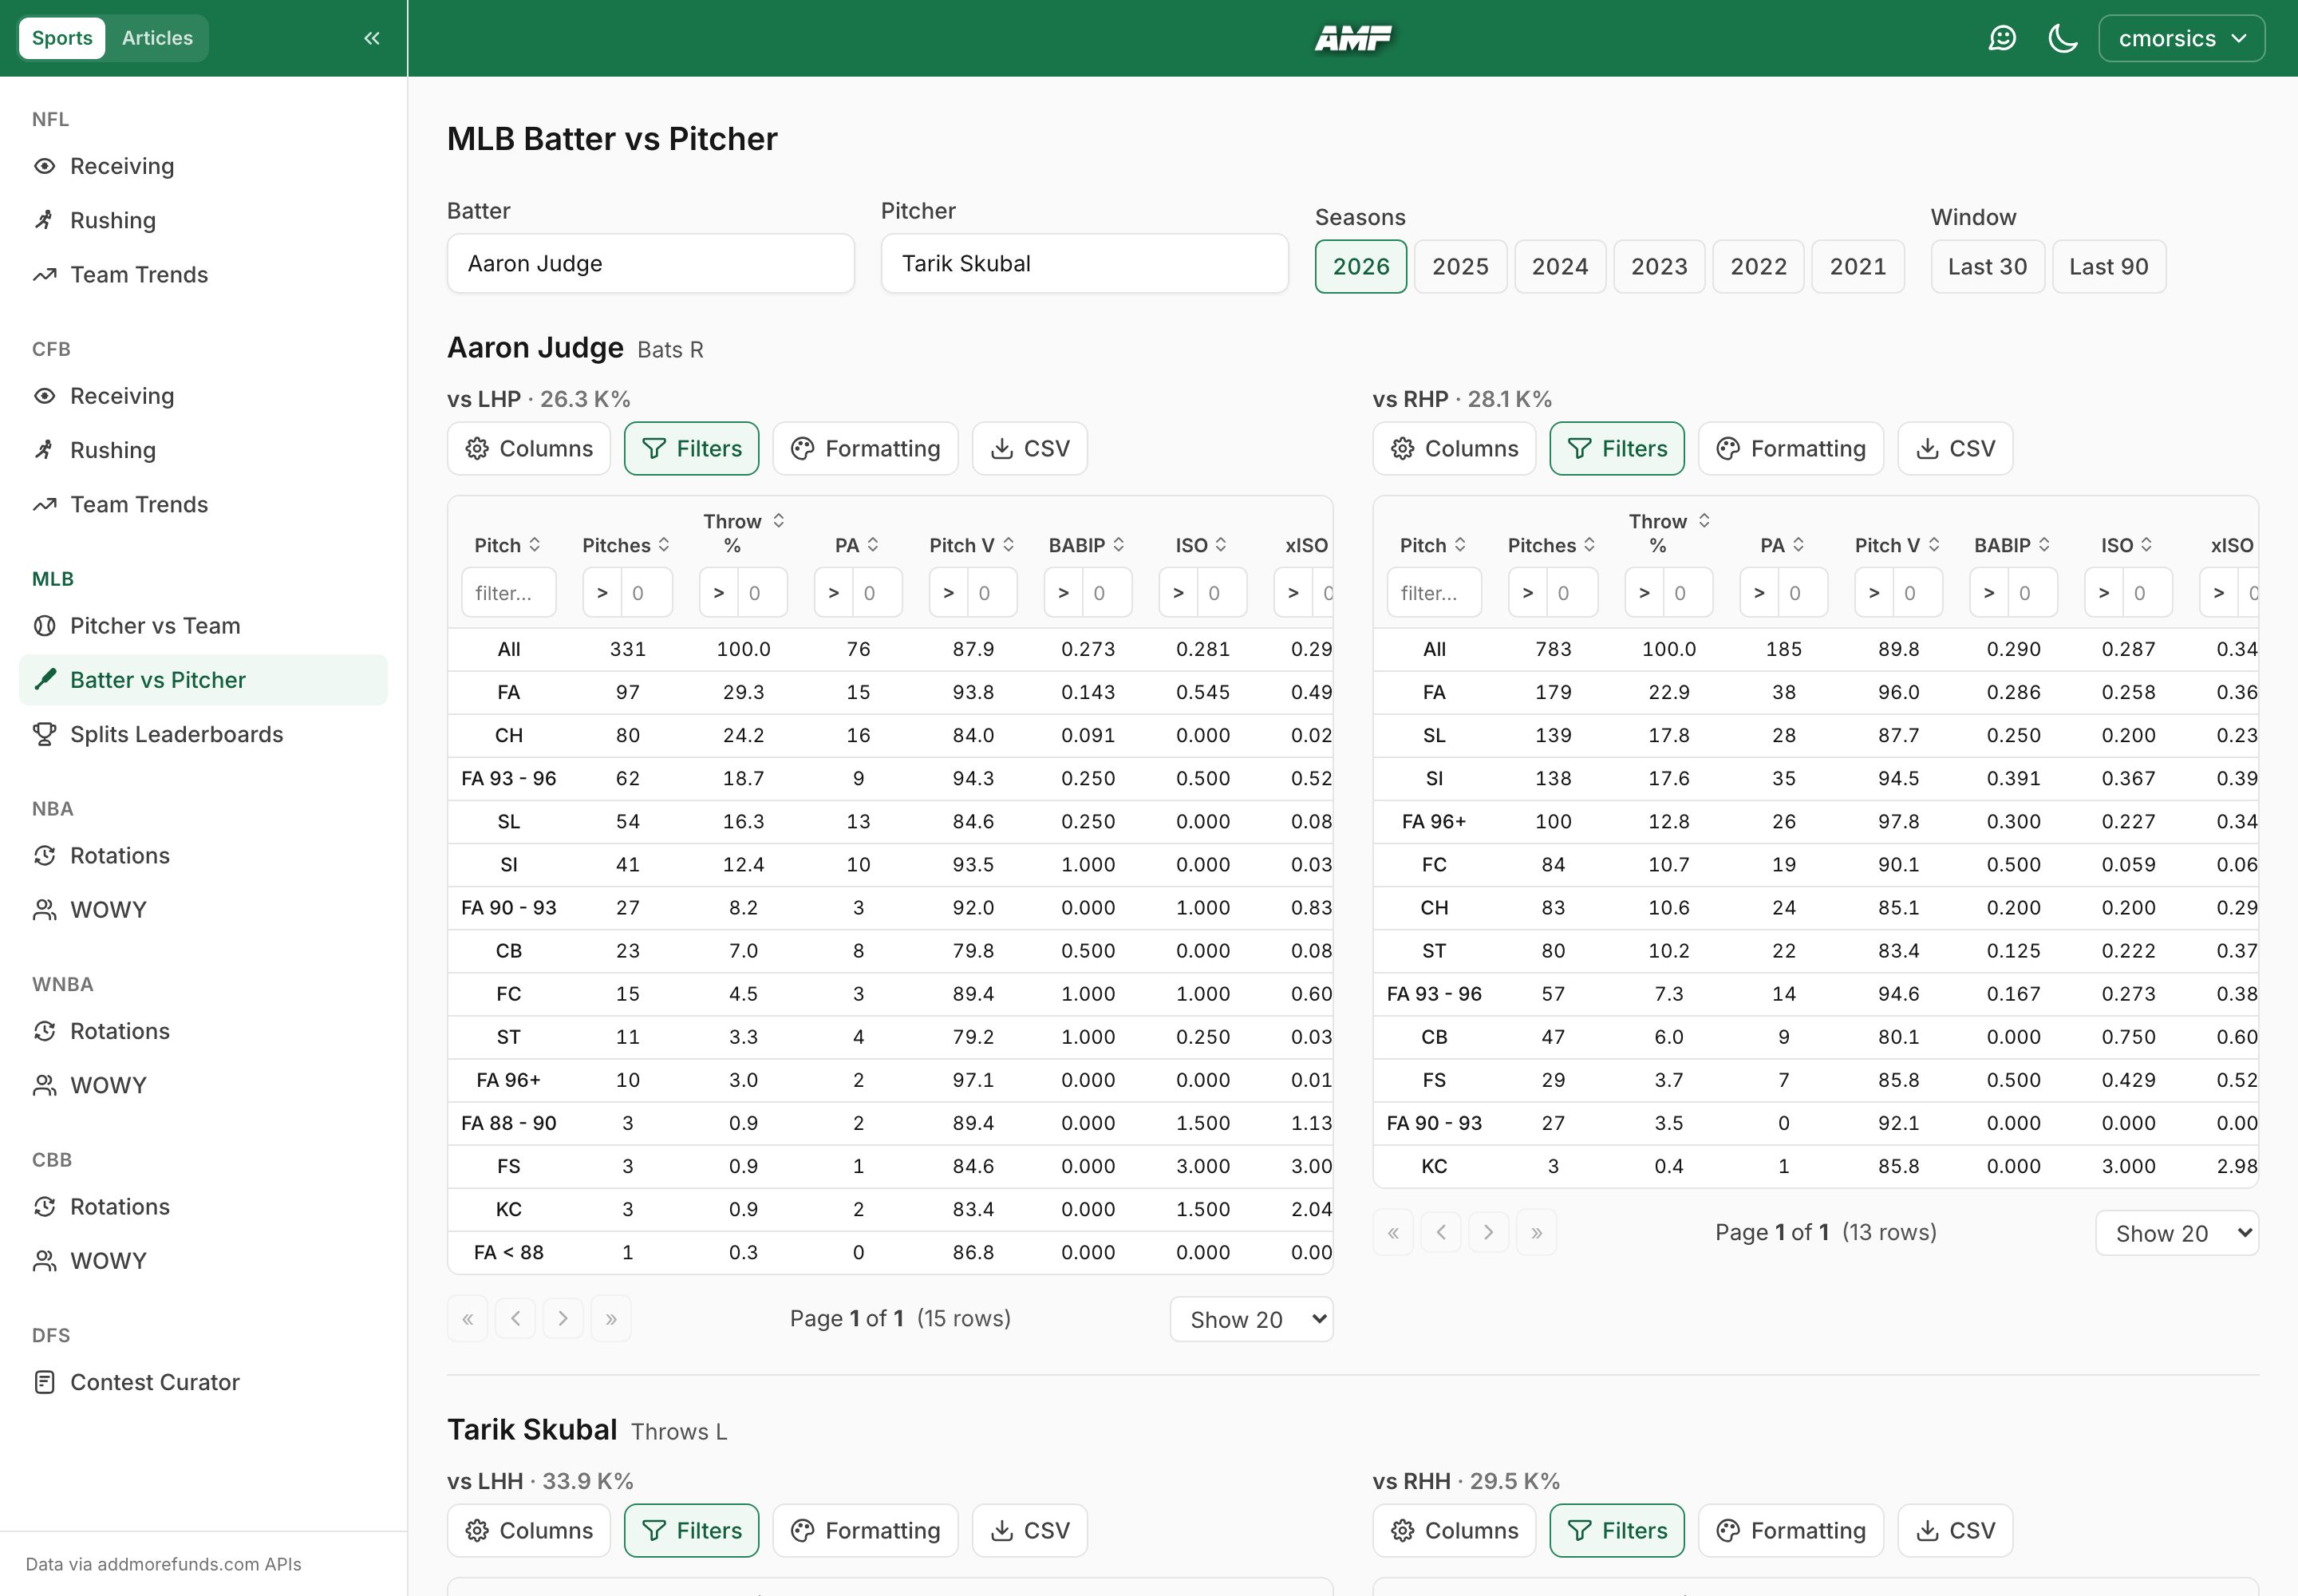
Task: Click the AMF logo
Action: click(x=1352, y=38)
